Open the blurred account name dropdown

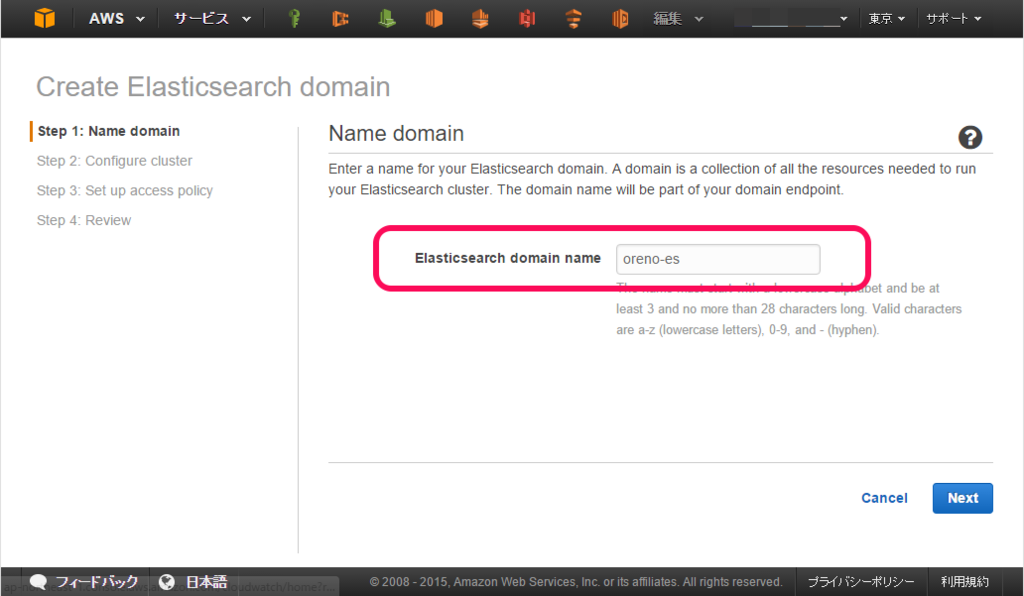point(791,19)
